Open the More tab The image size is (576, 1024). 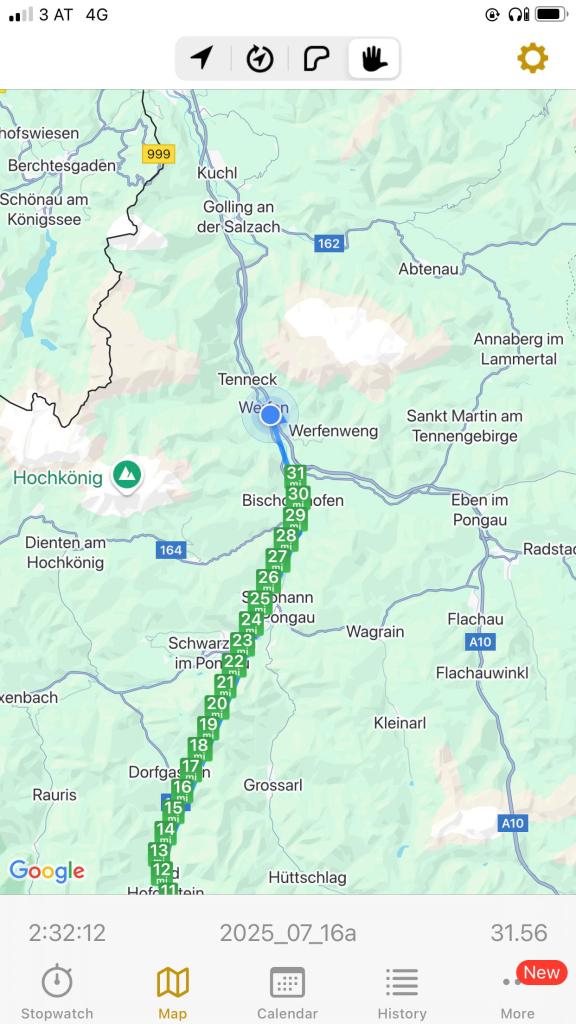coord(517,991)
